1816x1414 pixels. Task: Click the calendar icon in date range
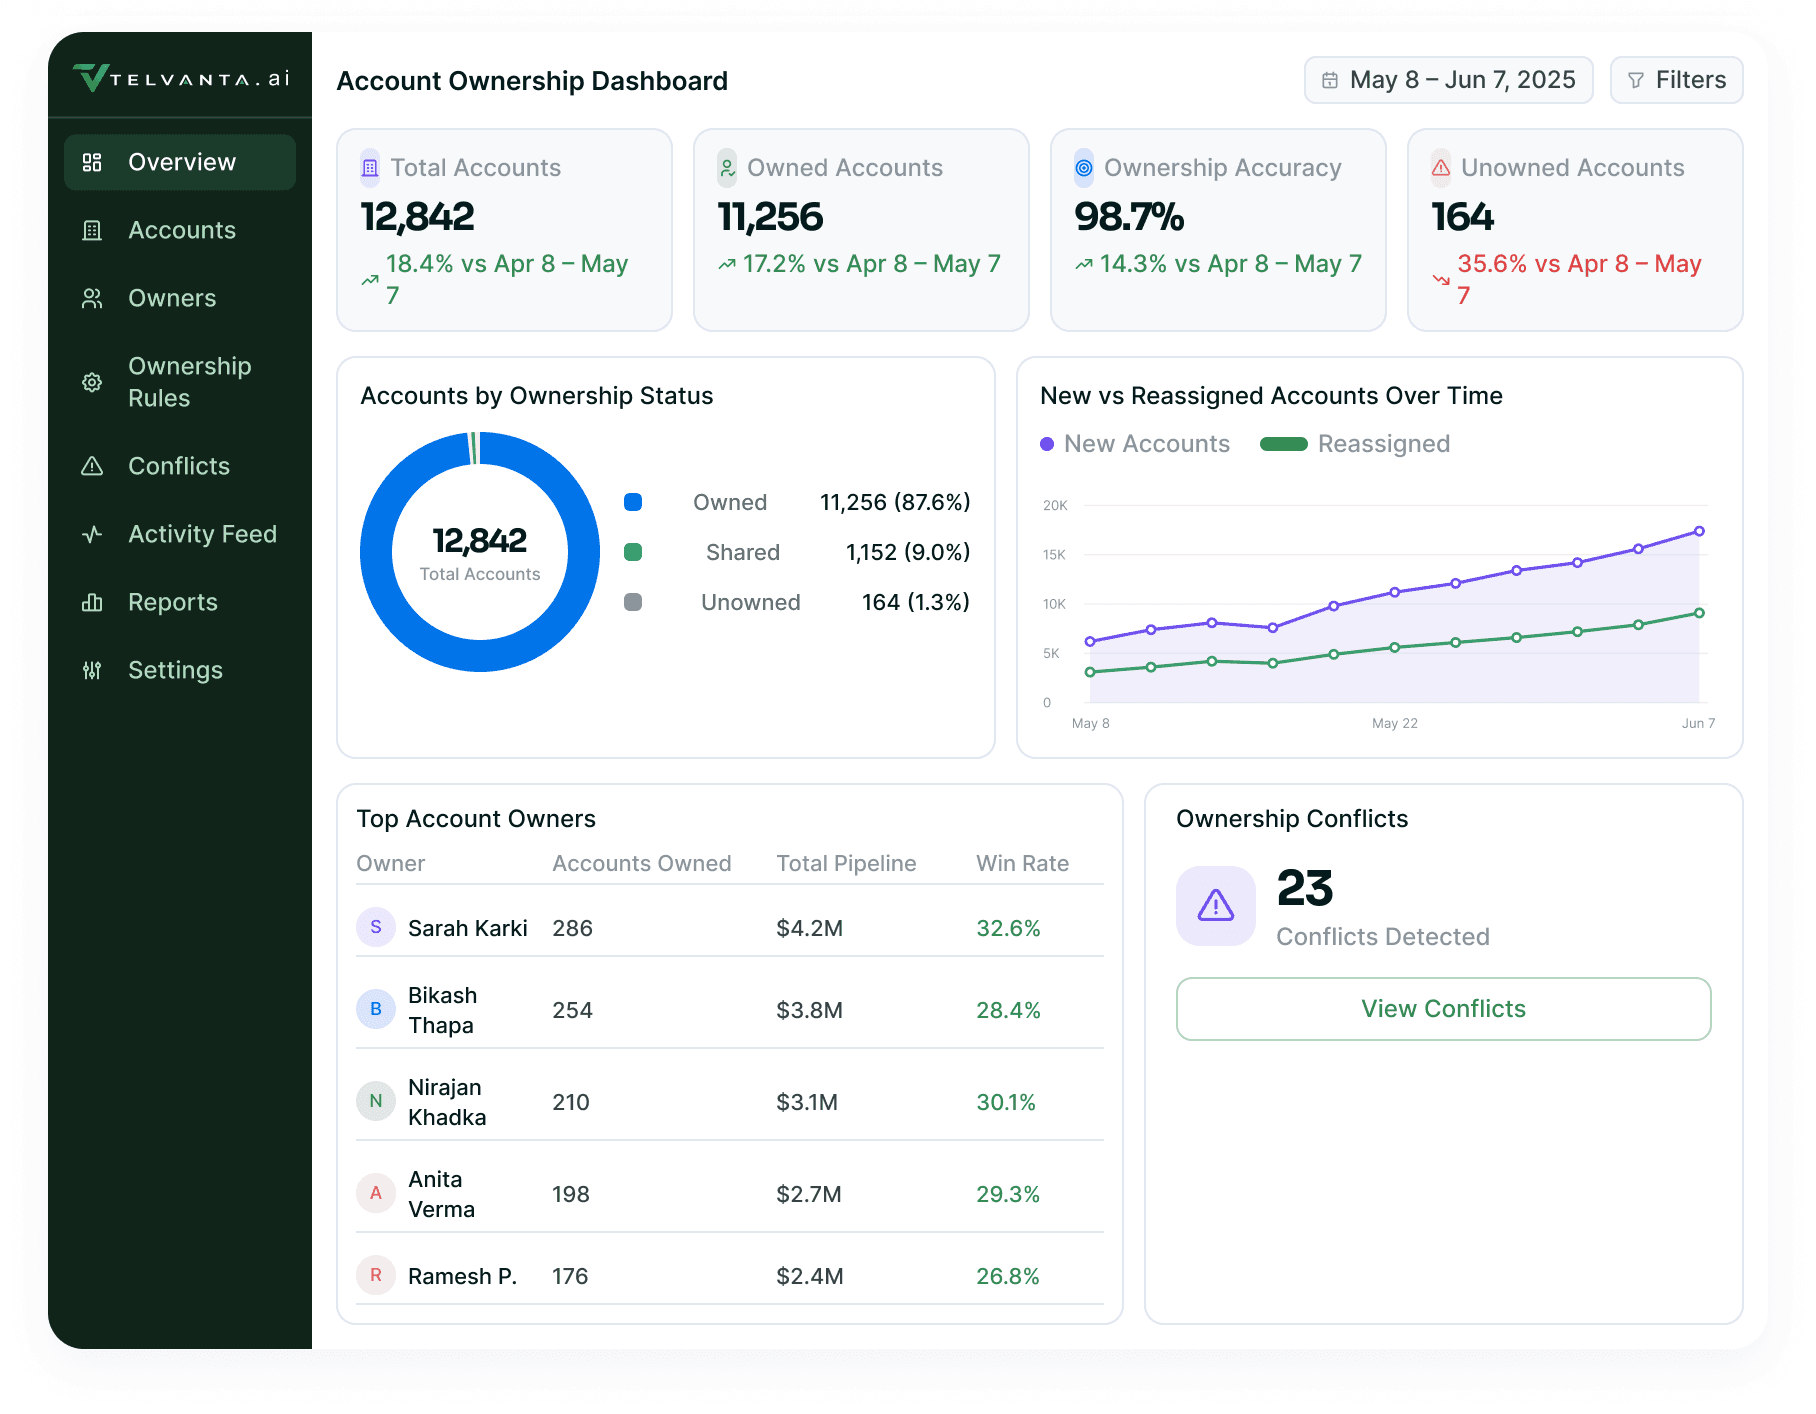[1330, 80]
